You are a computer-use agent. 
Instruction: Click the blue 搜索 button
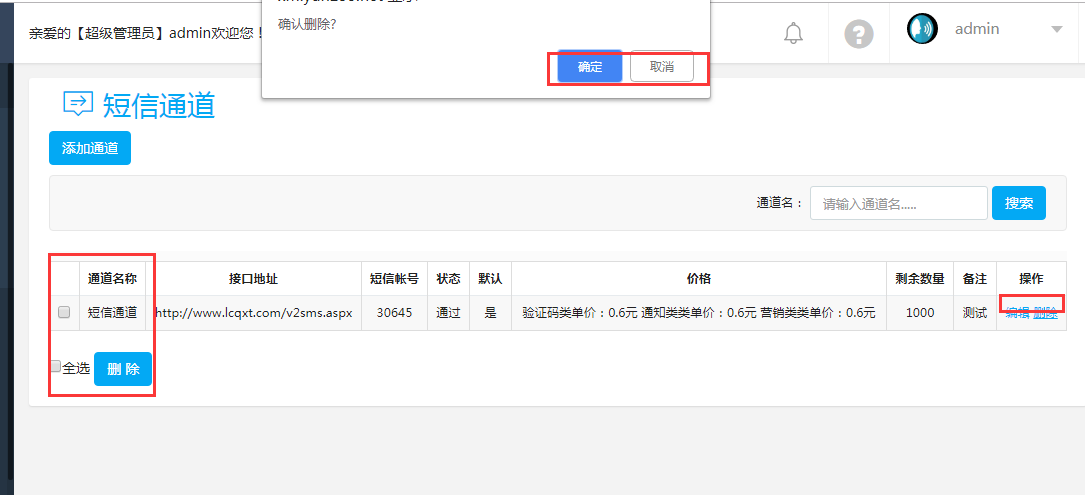1018,203
